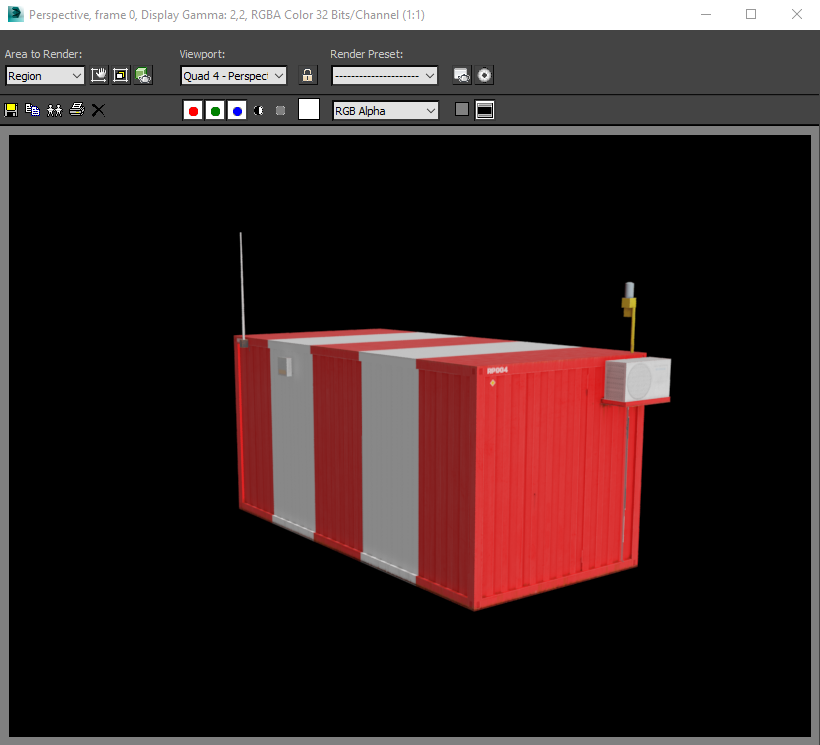Open Environment and Effects dialog icon
This screenshot has width=820, height=745.
(484, 75)
